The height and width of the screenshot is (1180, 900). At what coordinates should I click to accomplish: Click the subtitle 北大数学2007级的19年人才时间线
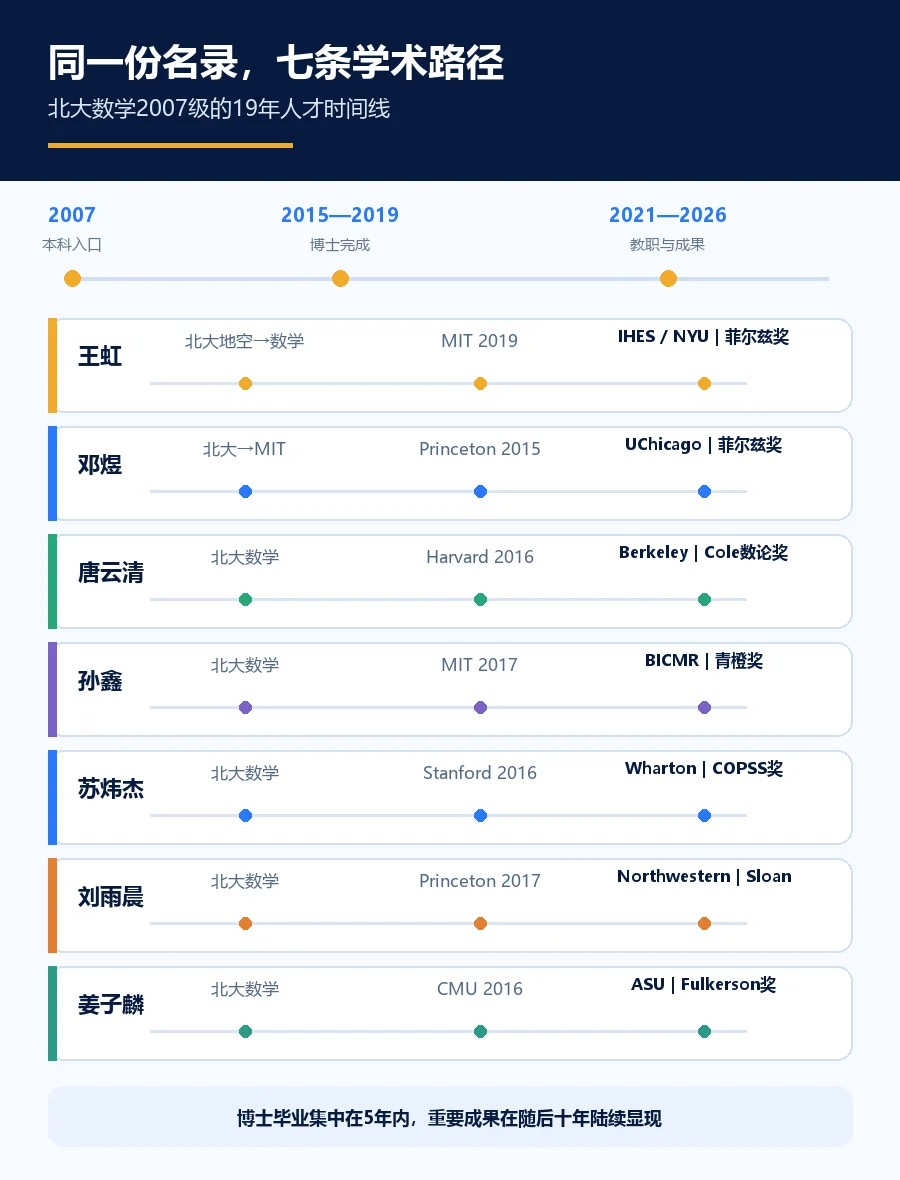coord(219,108)
